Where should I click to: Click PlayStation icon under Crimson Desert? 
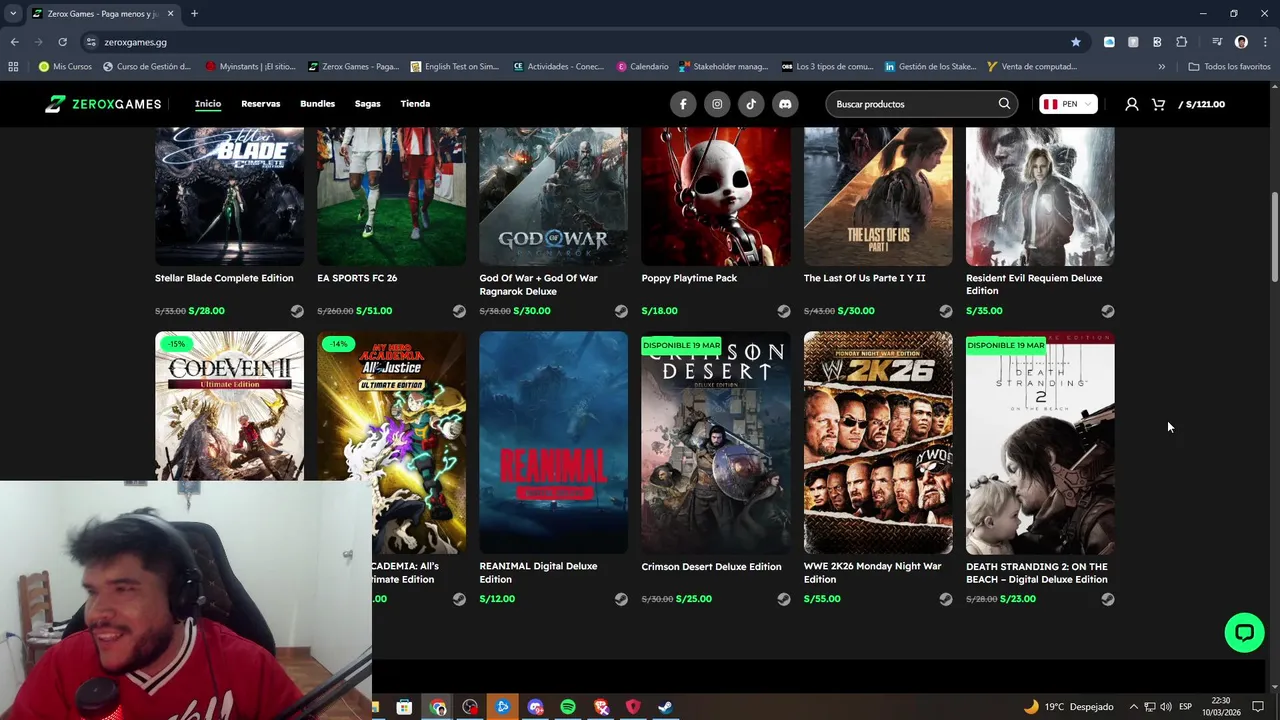click(784, 599)
